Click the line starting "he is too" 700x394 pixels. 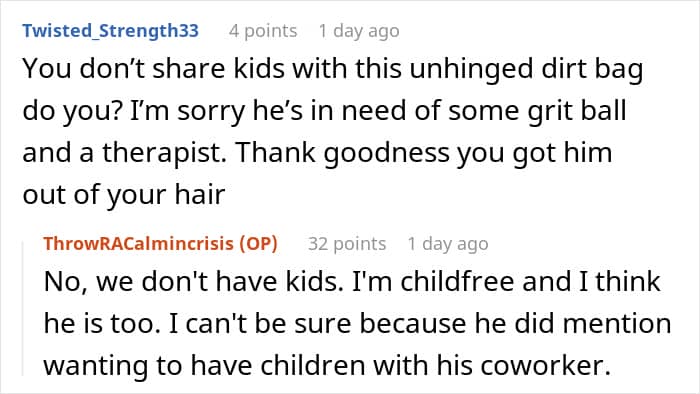358,324
